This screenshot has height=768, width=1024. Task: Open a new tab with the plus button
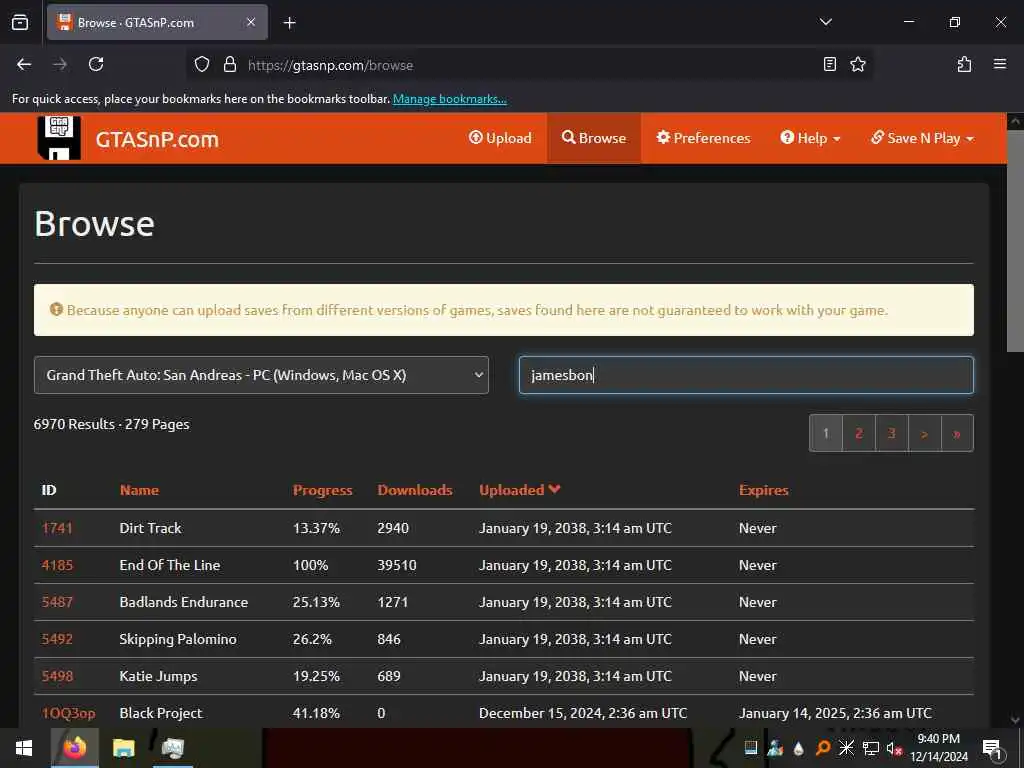point(289,23)
